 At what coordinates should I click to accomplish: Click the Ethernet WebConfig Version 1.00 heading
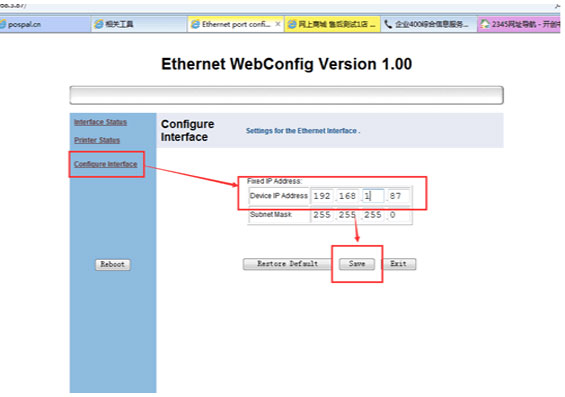(286, 64)
